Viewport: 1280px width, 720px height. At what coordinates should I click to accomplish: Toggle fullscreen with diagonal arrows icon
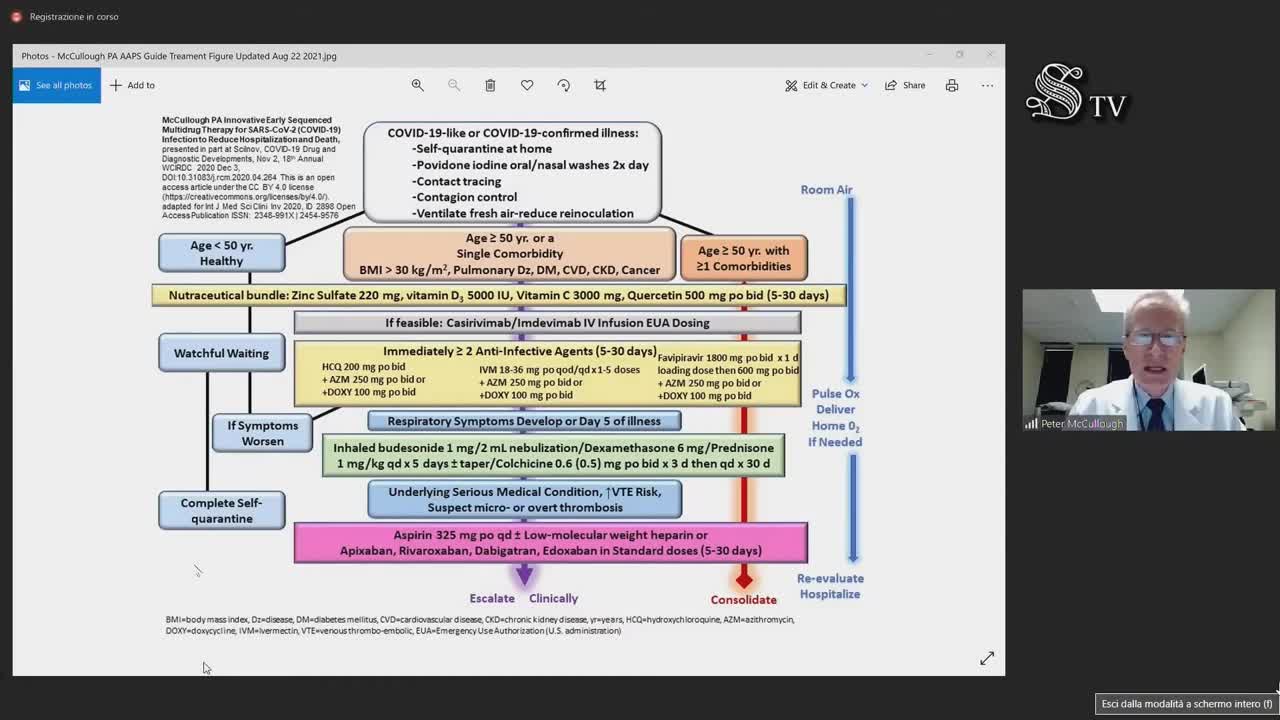click(x=987, y=658)
